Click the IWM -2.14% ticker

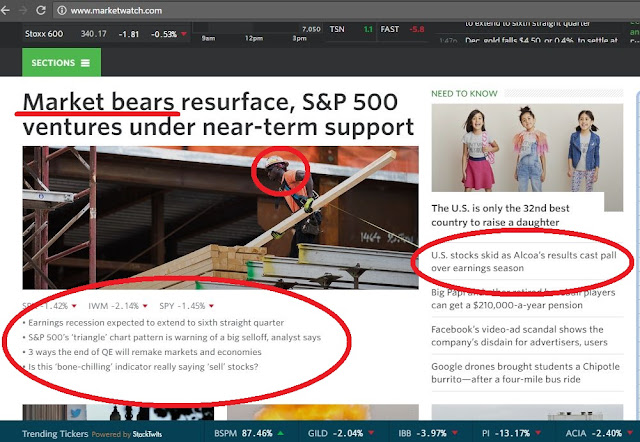coord(118,306)
